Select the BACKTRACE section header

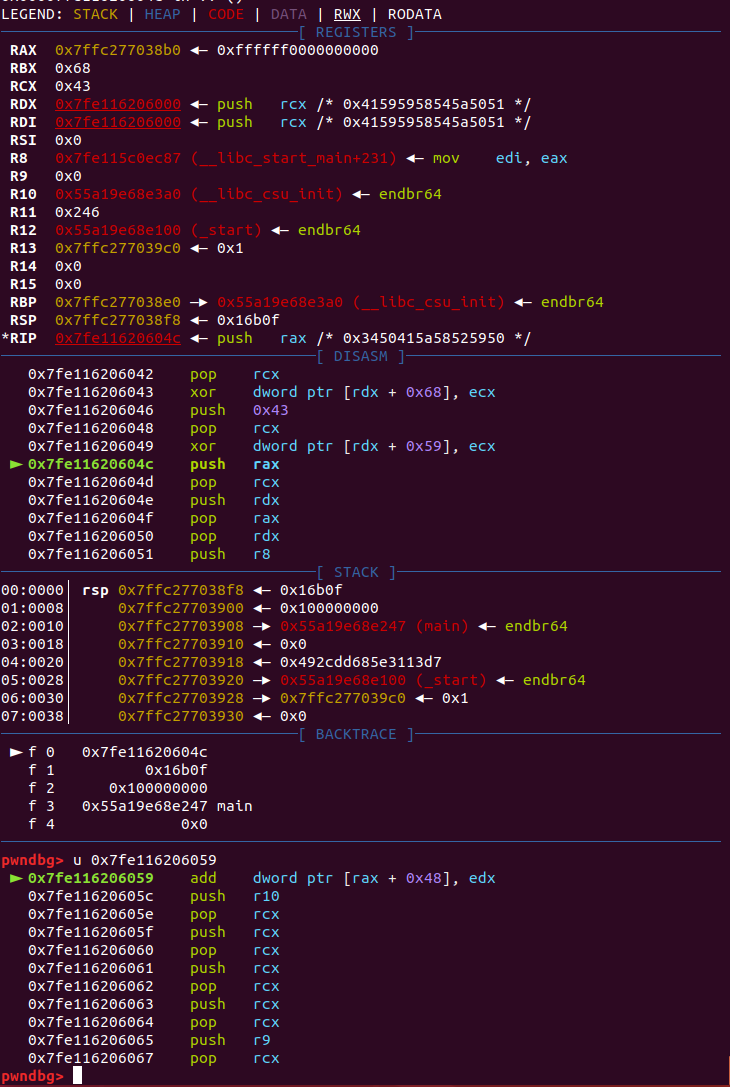(x=355, y=735)
